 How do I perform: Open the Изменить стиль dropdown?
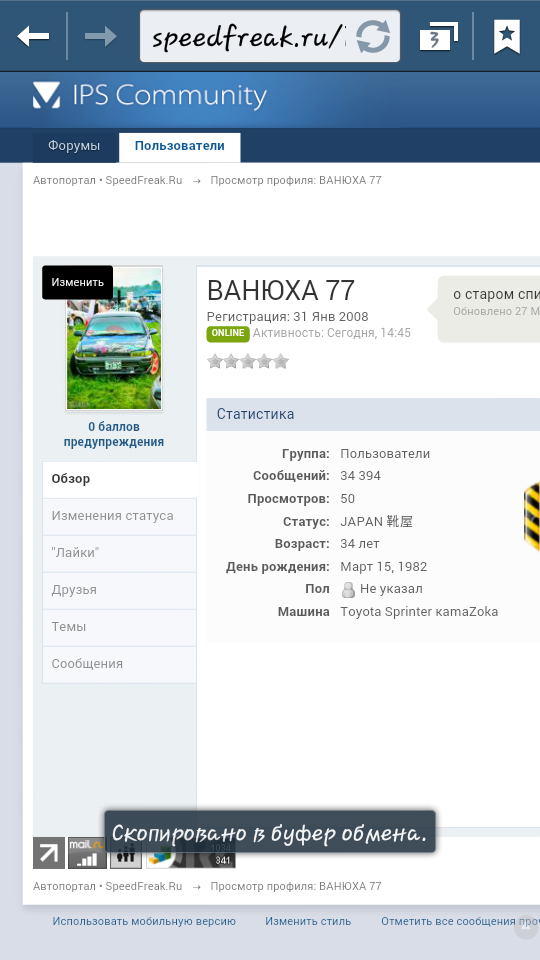click(x=308, y=921)
